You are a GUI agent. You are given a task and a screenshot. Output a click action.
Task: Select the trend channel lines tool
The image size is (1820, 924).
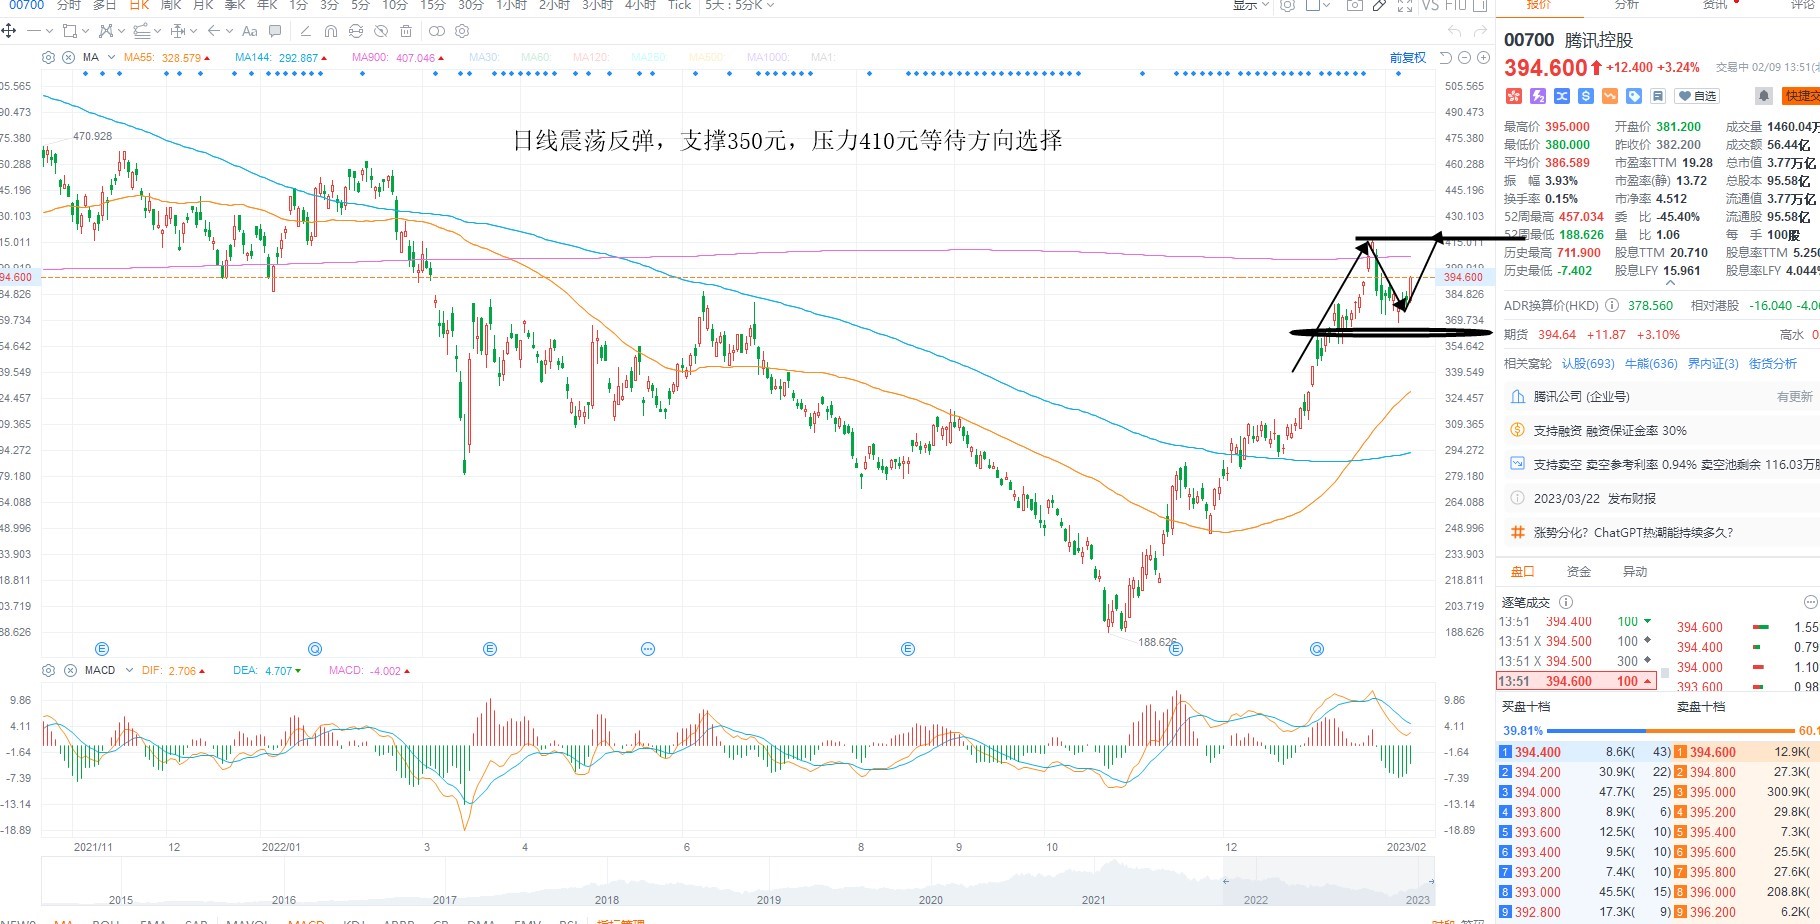coord(141,31)
